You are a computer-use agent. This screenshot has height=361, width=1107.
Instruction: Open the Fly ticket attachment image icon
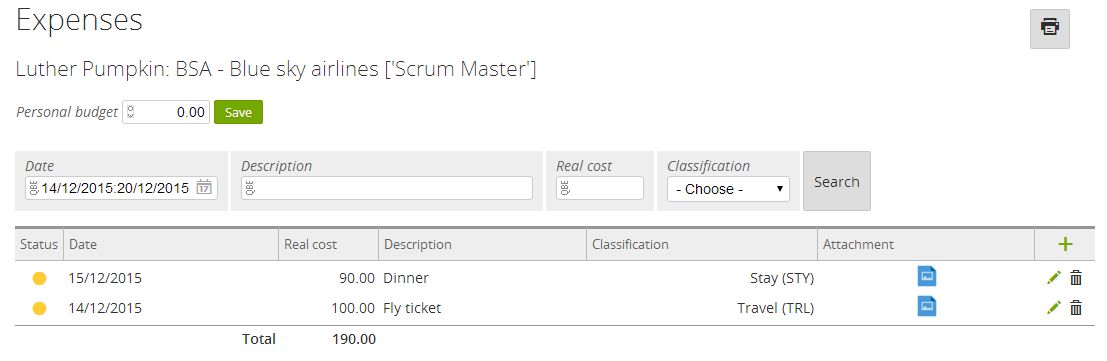927,306
